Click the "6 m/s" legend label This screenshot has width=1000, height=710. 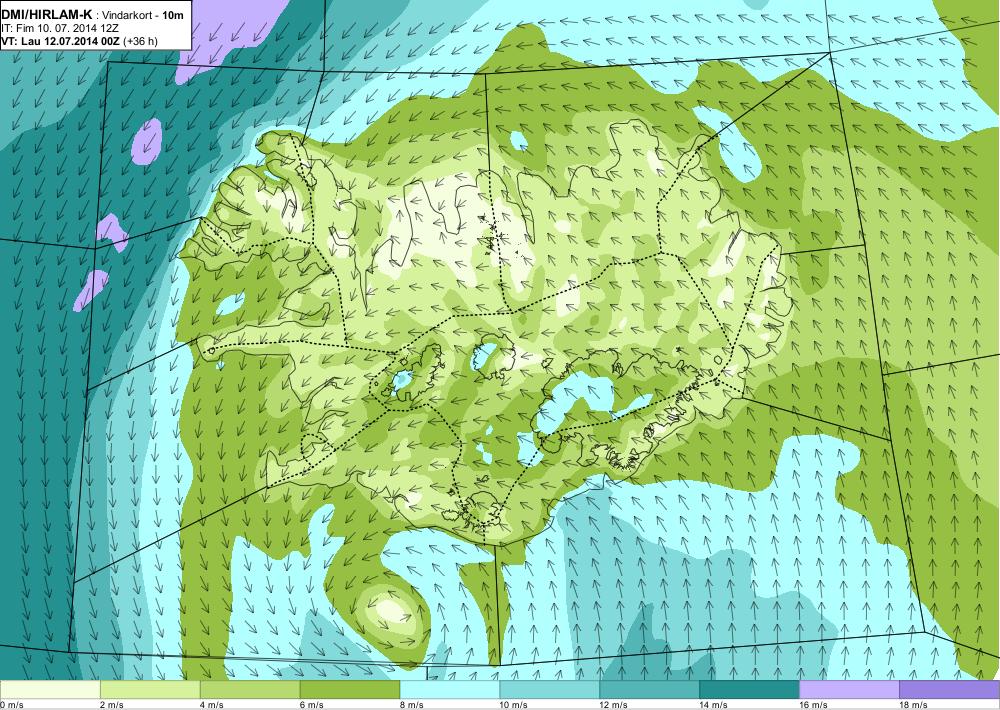coord(312,705)
